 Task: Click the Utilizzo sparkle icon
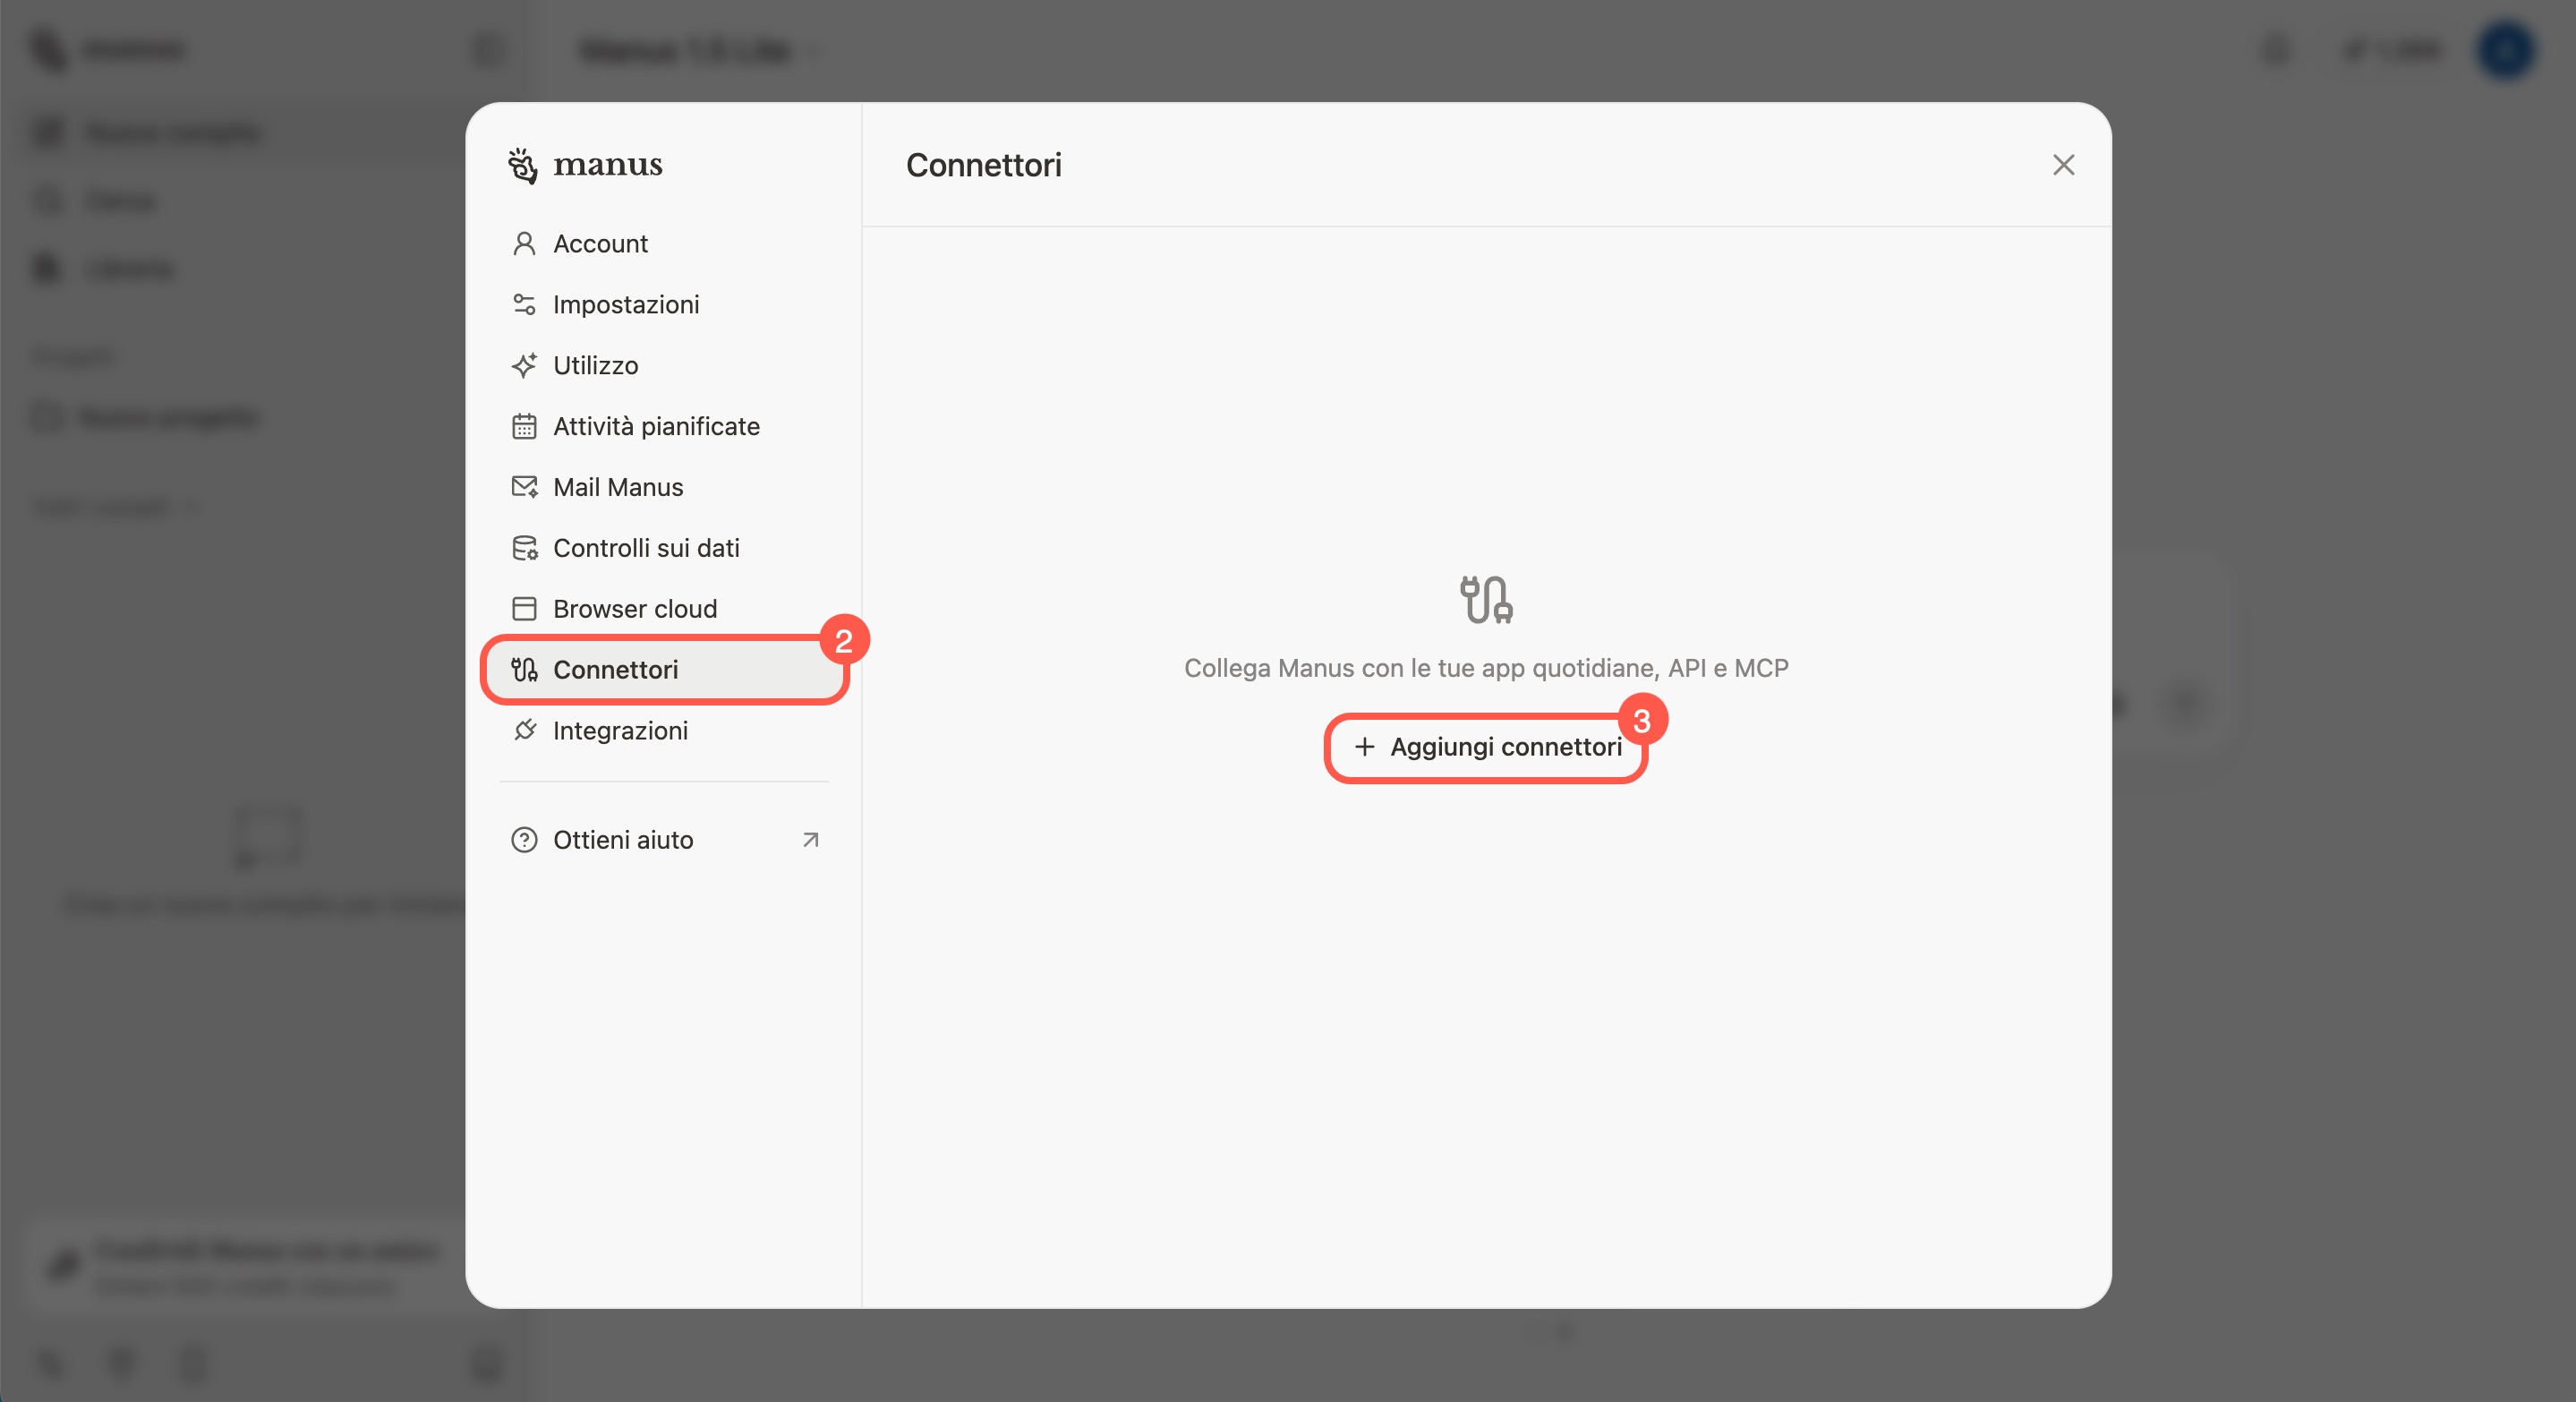524,366
